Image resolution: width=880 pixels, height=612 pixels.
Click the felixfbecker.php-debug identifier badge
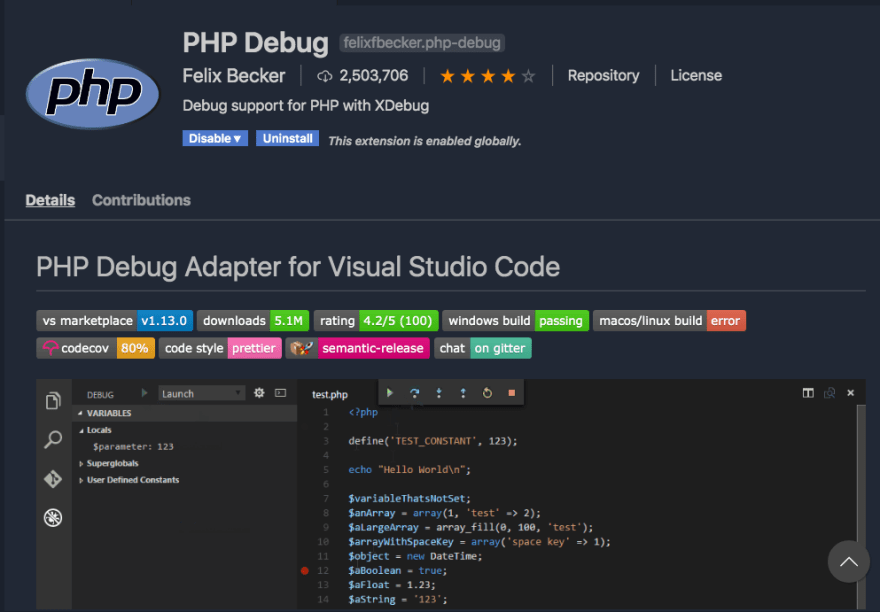click(422, 43)
